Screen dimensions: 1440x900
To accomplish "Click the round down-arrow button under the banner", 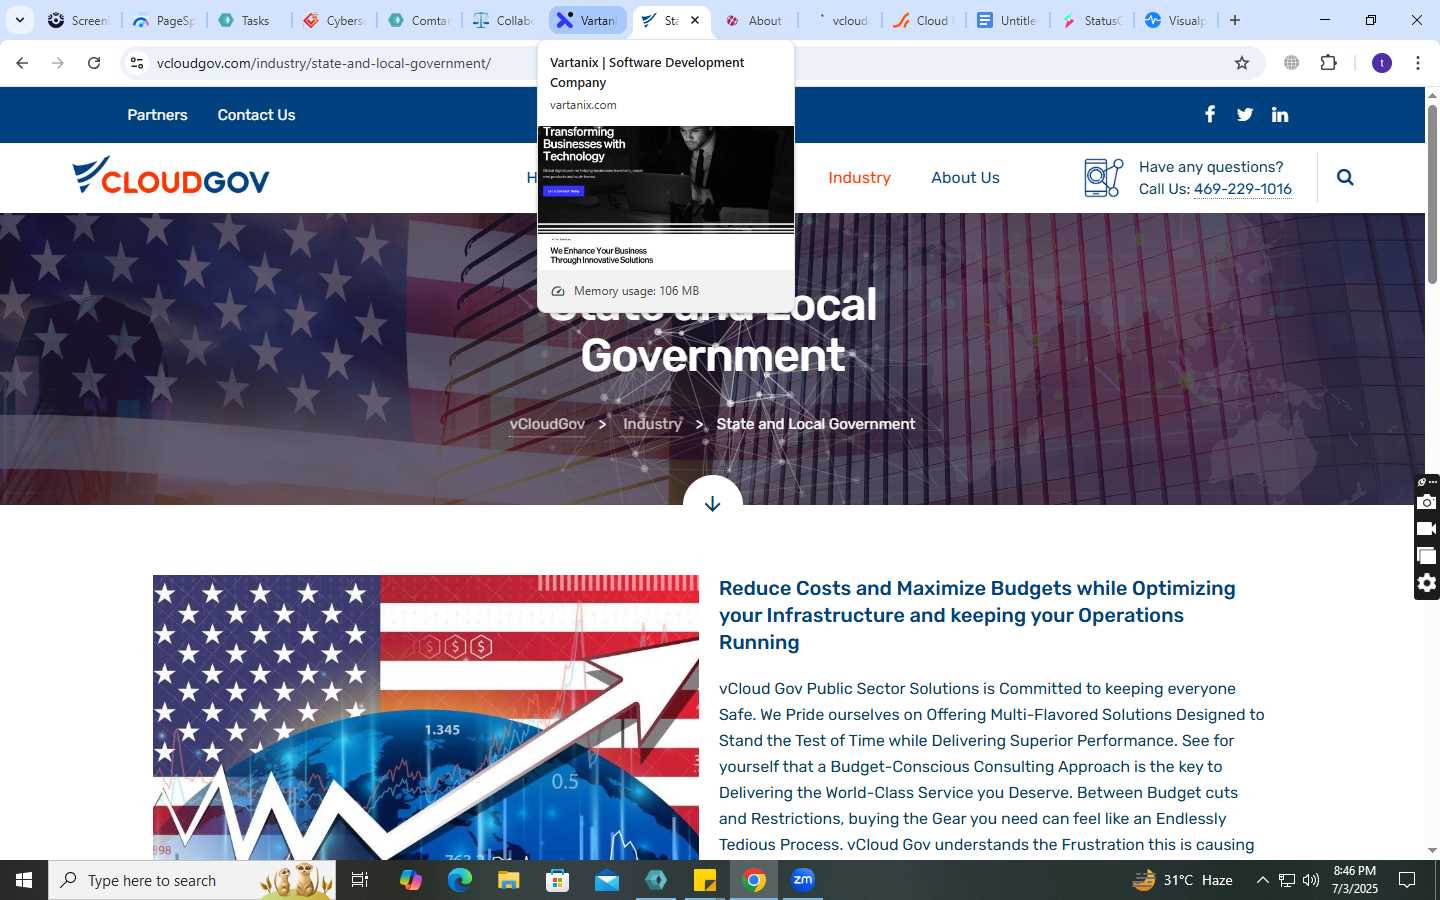I will 712,503.
